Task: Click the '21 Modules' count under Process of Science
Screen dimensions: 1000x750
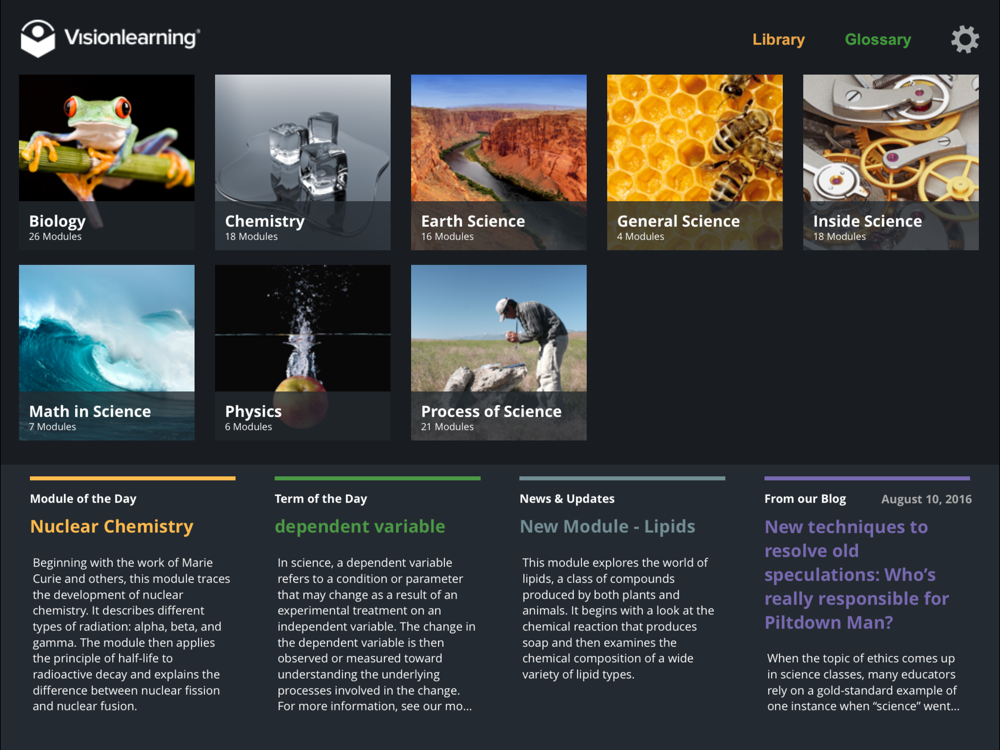Action: tap(447, 427)
